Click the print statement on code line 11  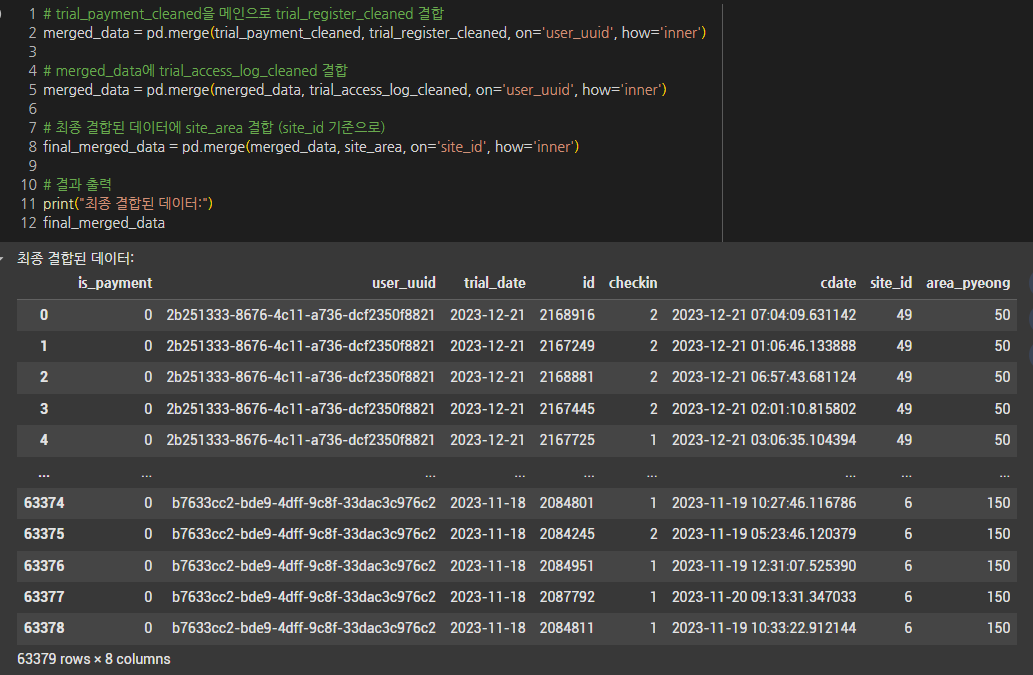pyautogui.click(x=128, y=203)
